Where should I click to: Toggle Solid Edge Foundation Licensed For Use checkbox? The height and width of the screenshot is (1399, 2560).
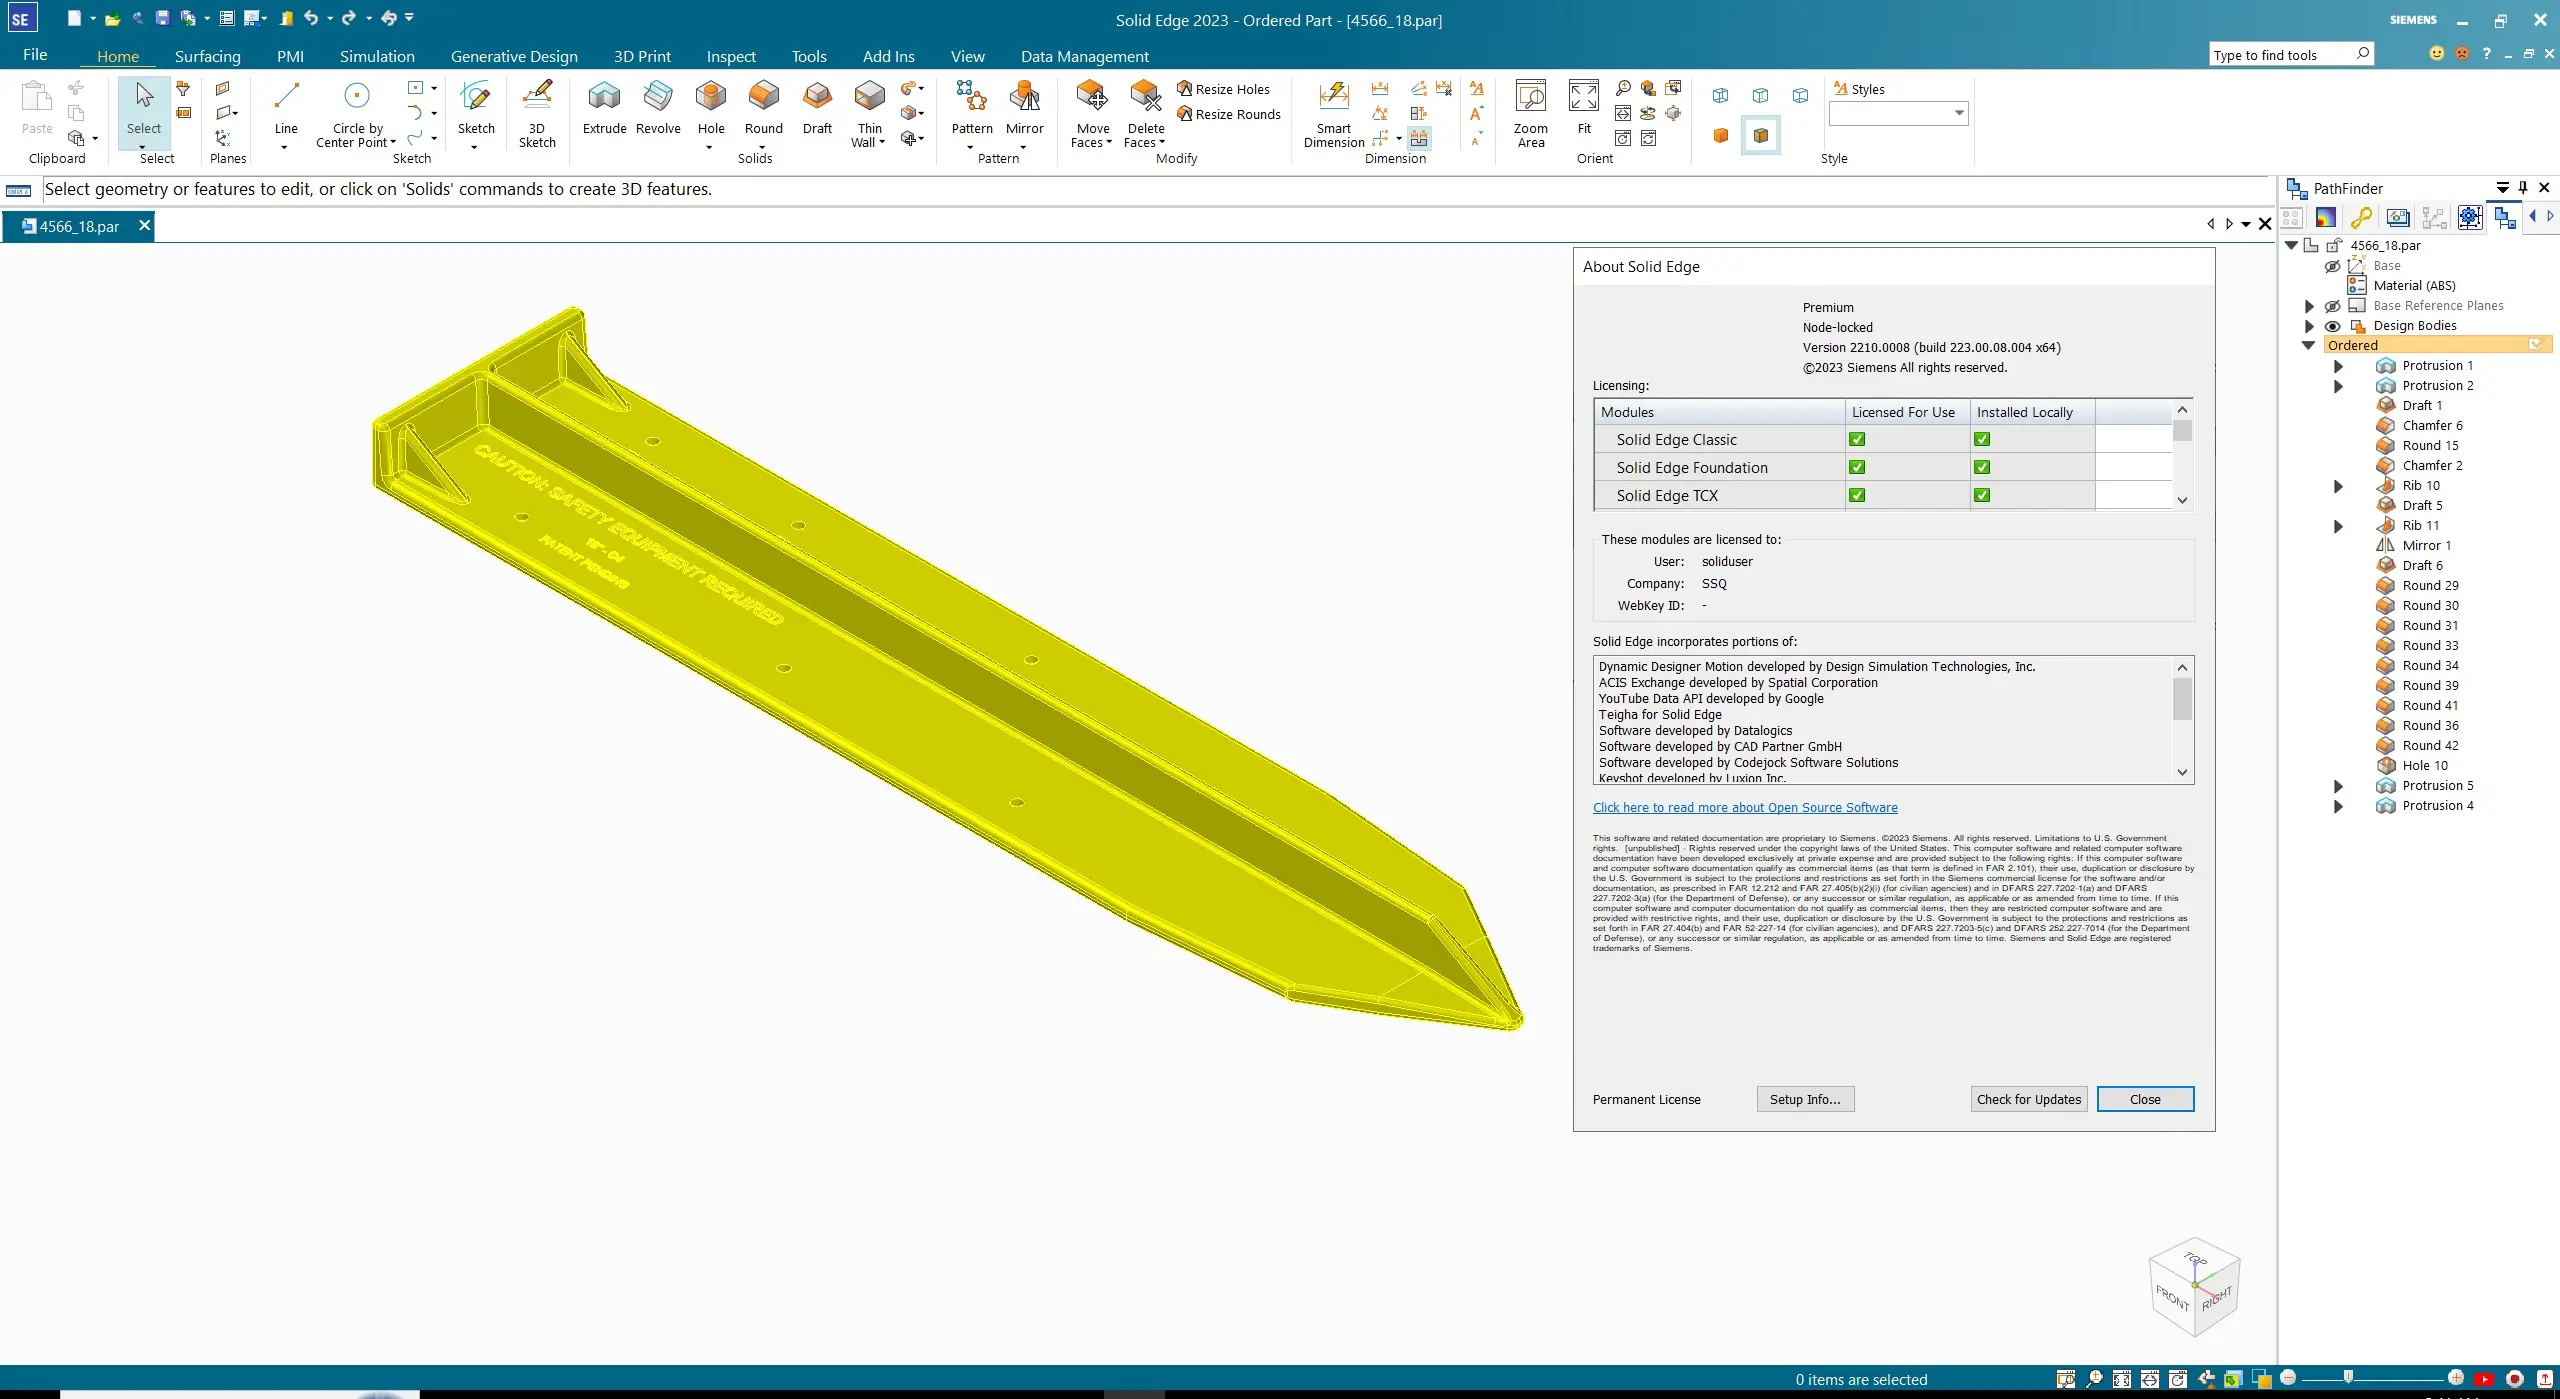point(1857,467)
